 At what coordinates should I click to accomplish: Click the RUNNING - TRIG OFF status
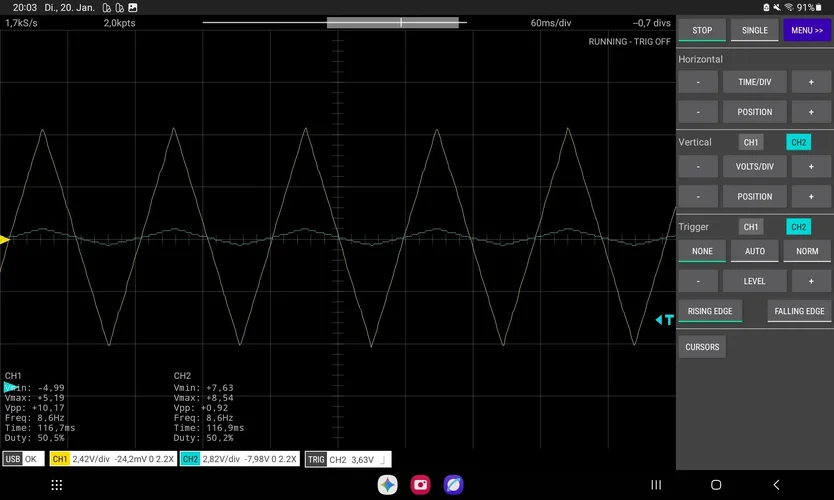[x=629, y=41]
